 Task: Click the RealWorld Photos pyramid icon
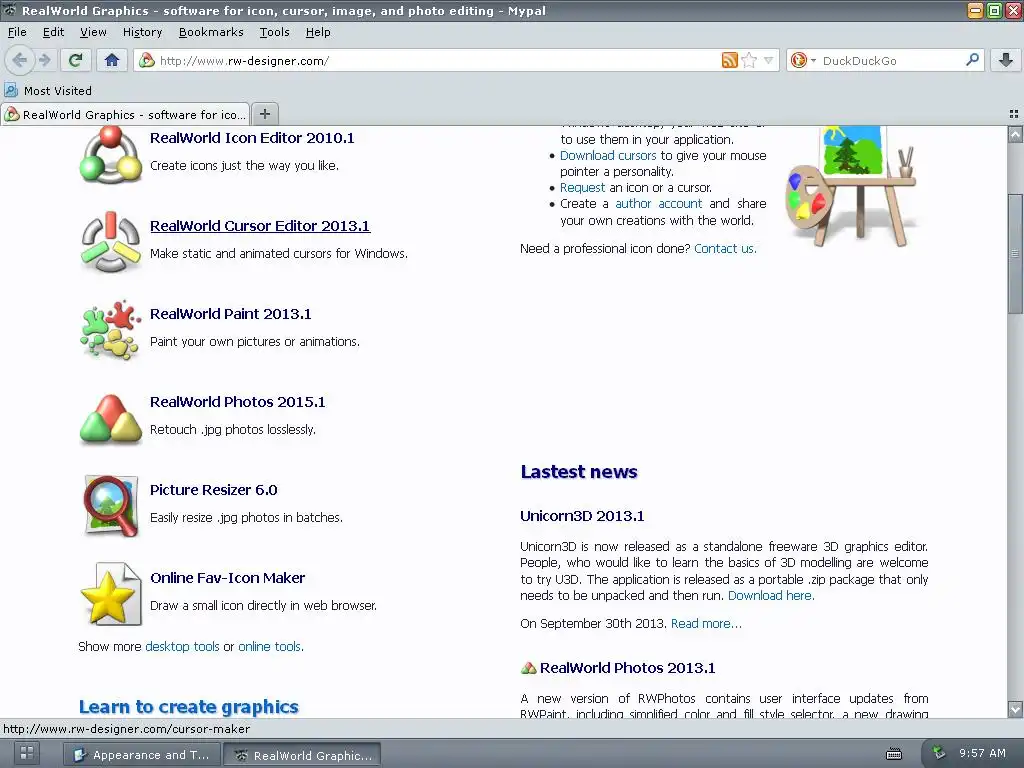coord(110,419)
